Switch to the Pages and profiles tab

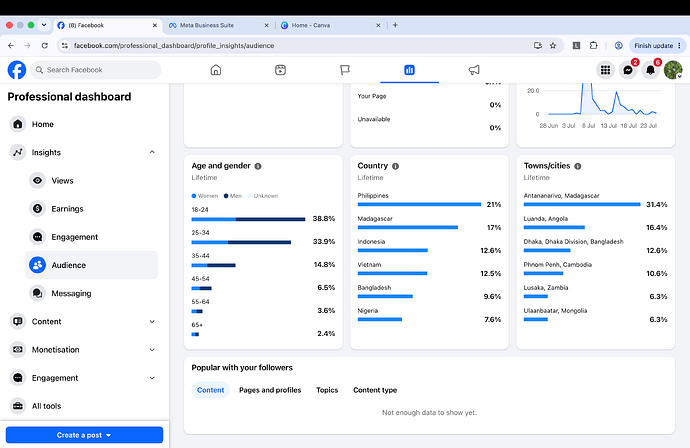click(270, 390)
